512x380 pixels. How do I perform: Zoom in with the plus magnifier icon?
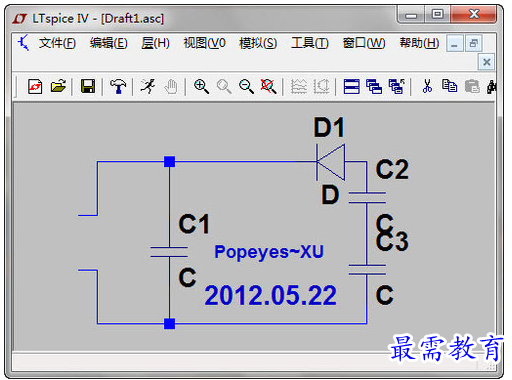tap(201, 87)
